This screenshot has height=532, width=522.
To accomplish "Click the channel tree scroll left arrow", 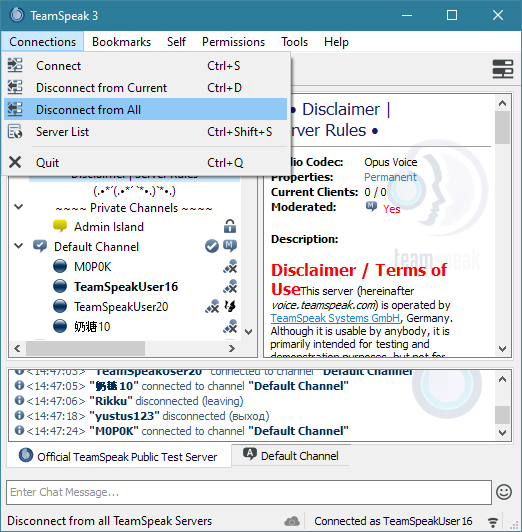I will [18, 348].
